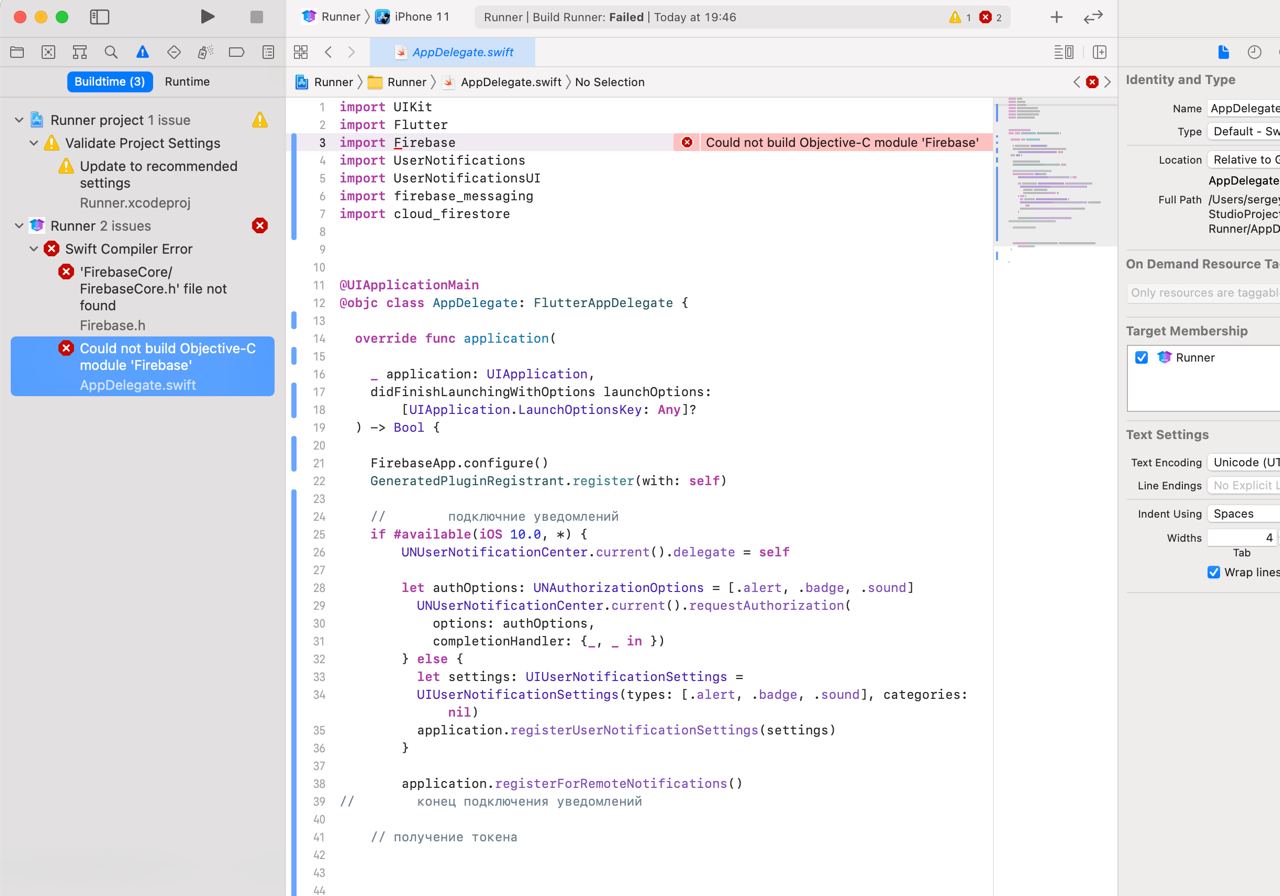Click the inline error icon on line 3
The width and height of the screenshot is (1280, 896).
click(686, 142)
